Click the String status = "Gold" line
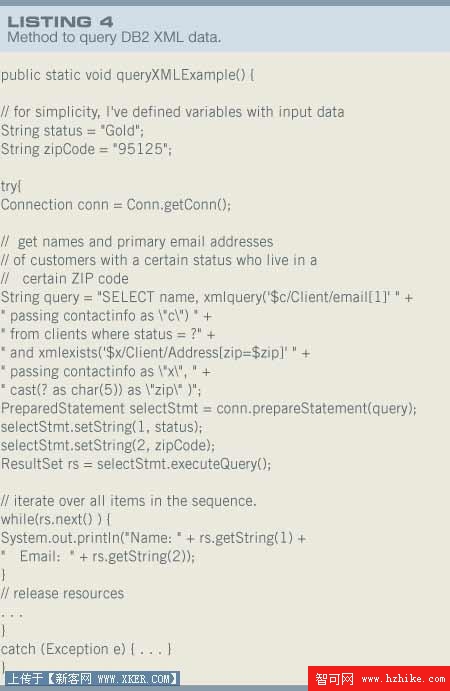This screenshot has height=691, width=450. (72, 131)
